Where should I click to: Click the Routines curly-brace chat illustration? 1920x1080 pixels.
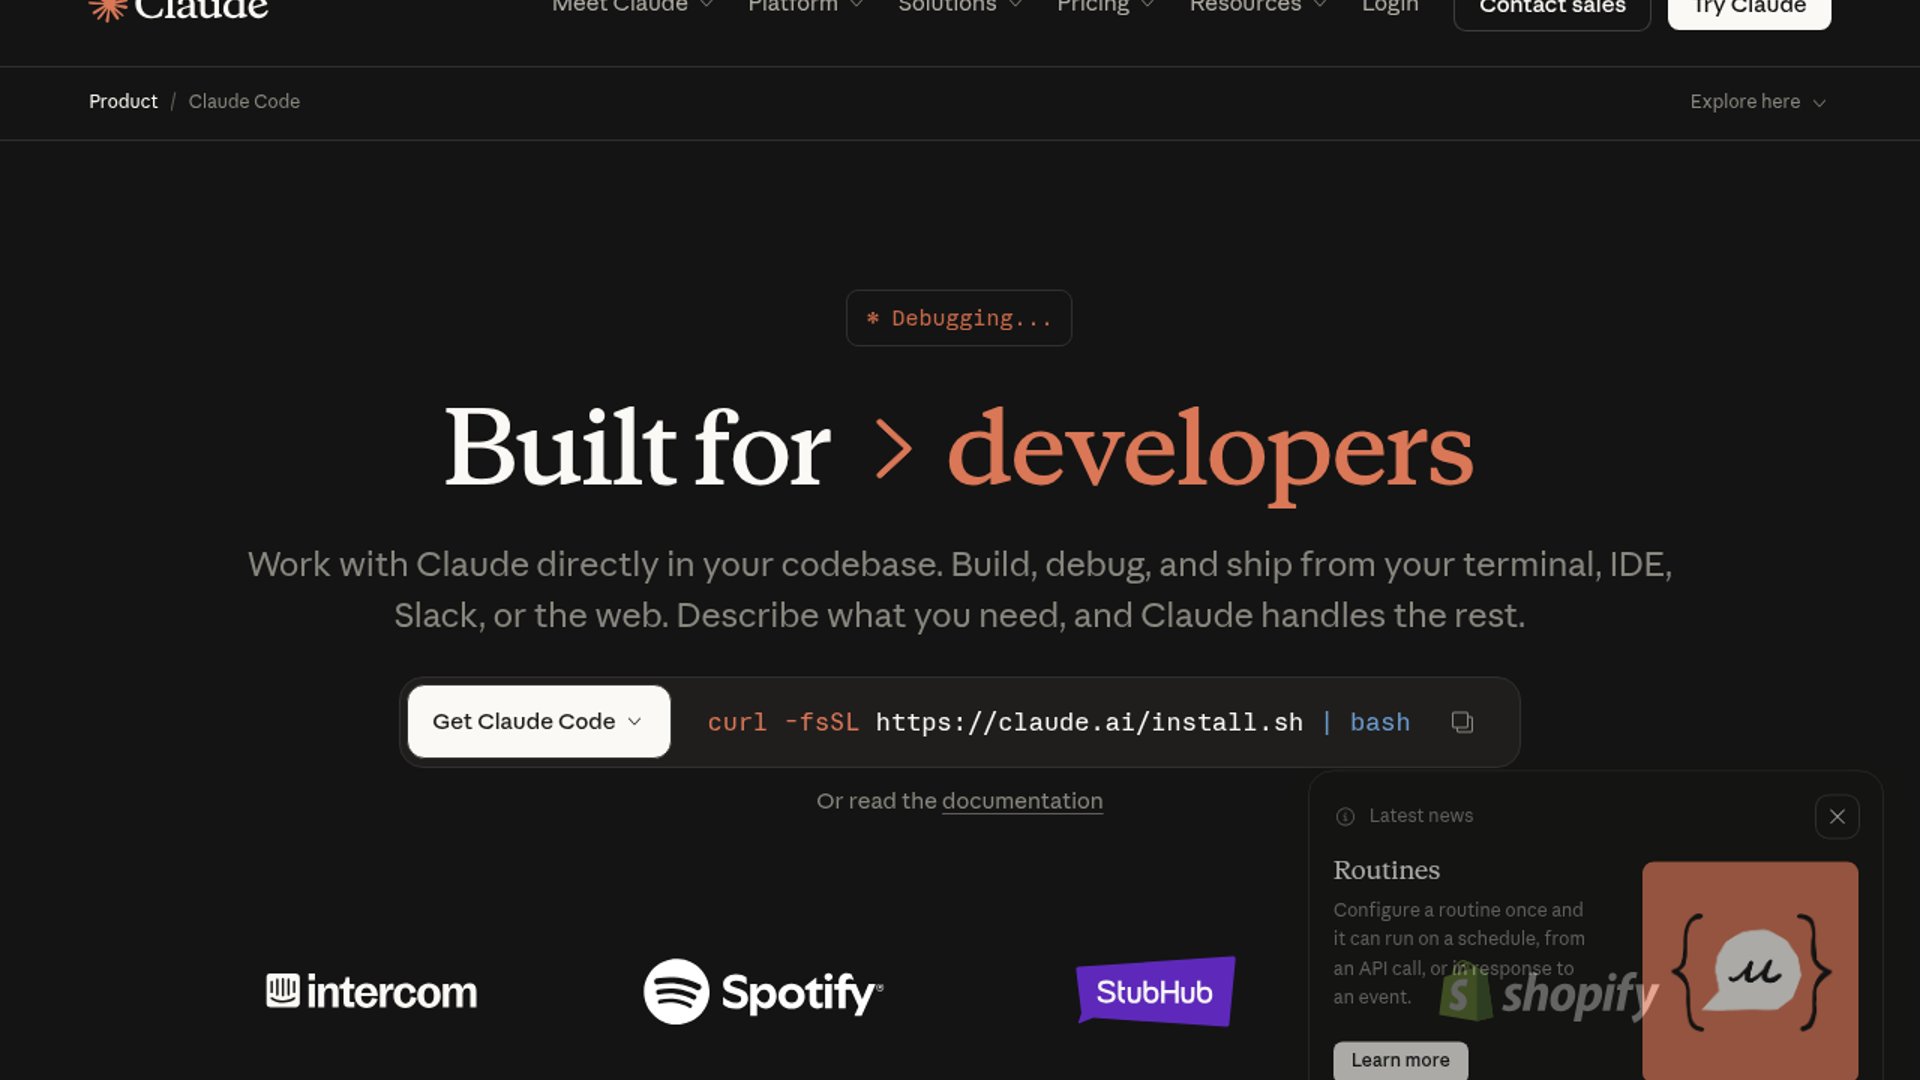pos(1750,971)
